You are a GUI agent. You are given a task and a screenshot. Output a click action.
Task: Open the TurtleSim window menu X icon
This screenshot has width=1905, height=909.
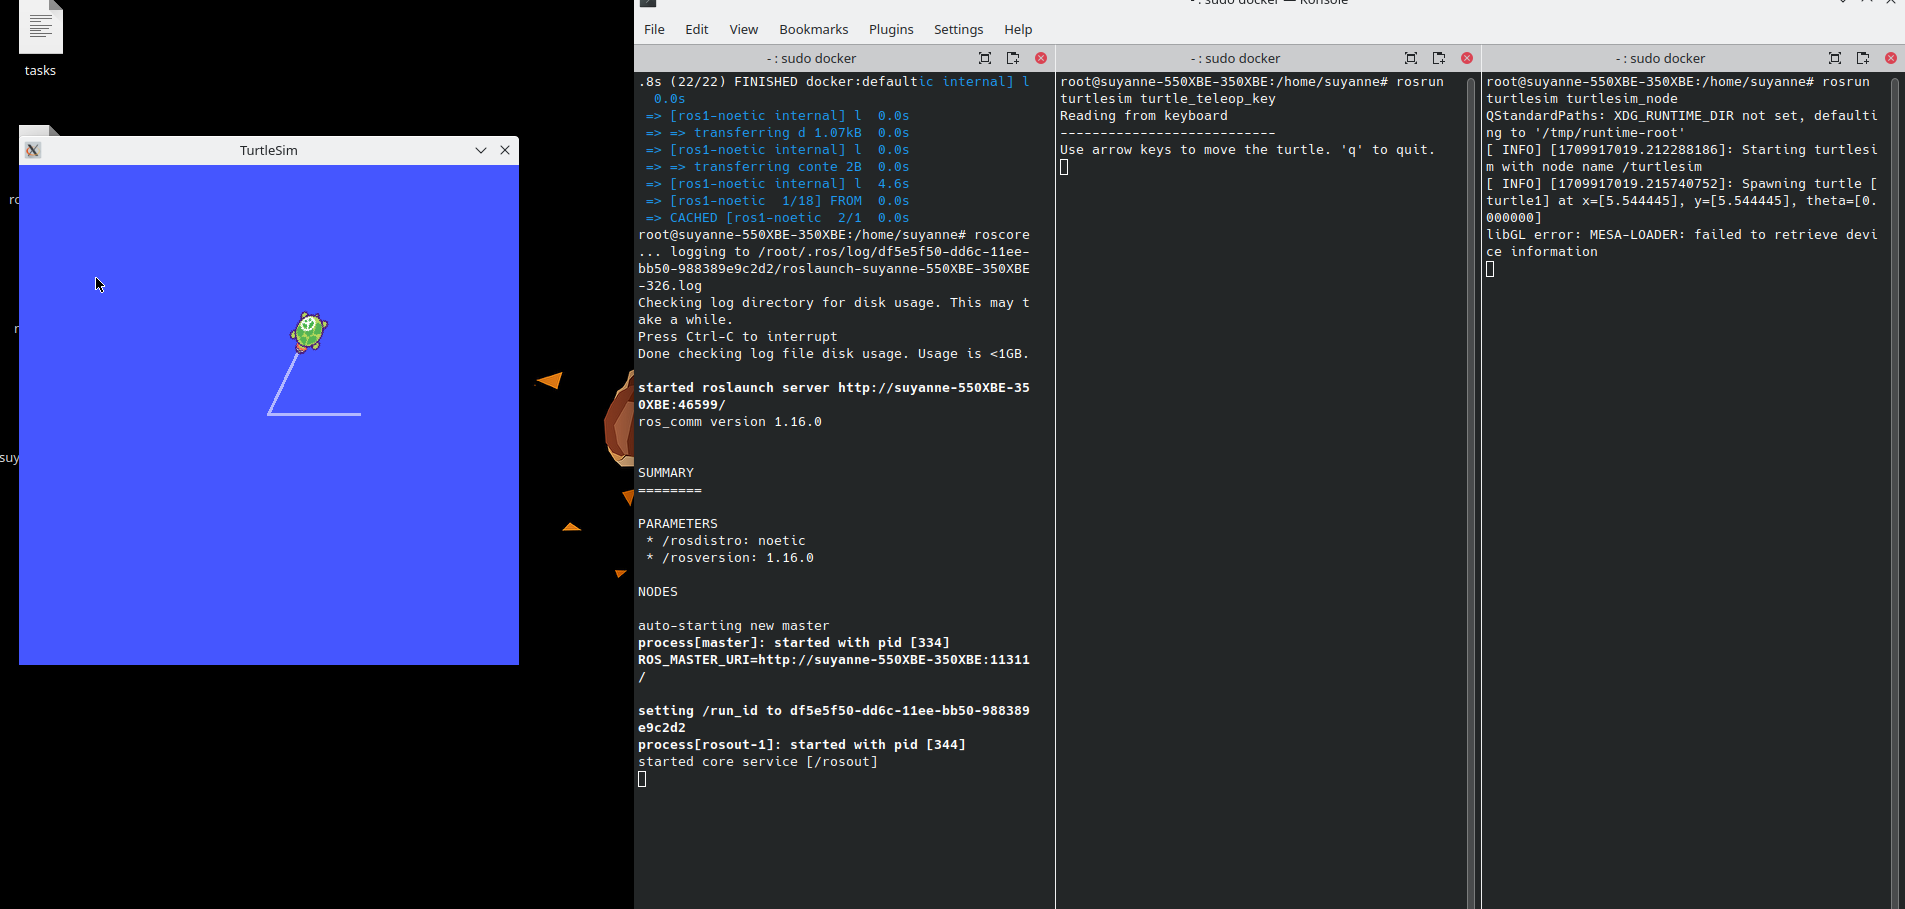[x=33, y=150]
